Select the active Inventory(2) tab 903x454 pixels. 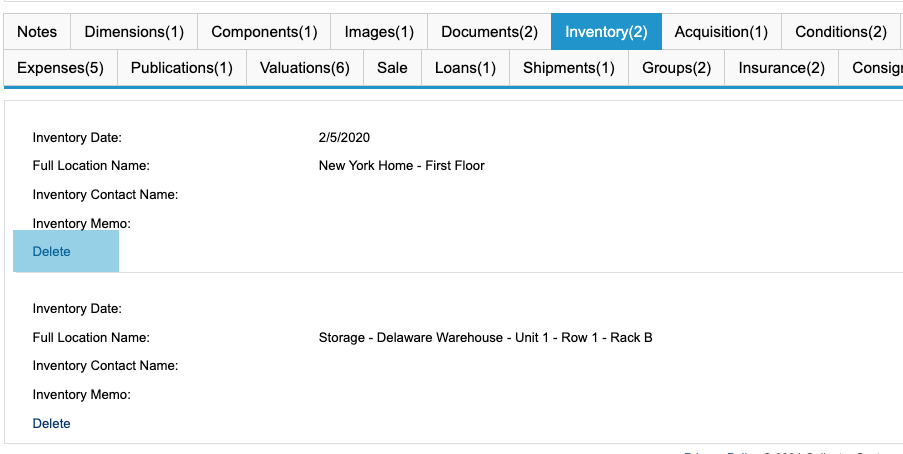606,32
